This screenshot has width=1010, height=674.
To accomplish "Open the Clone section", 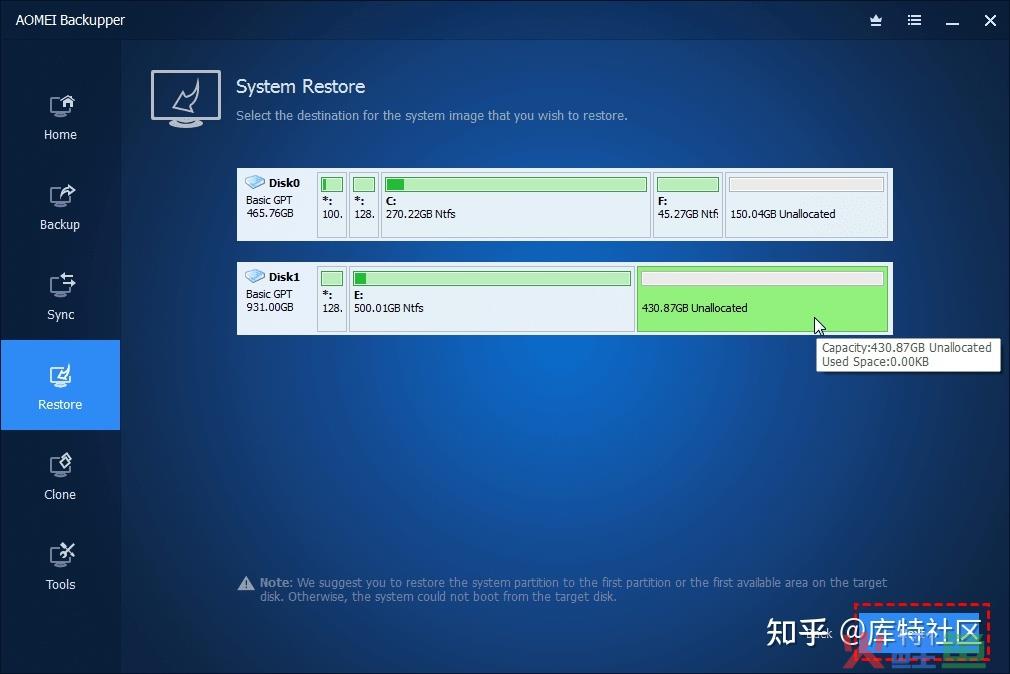I will tap(60, 477).
